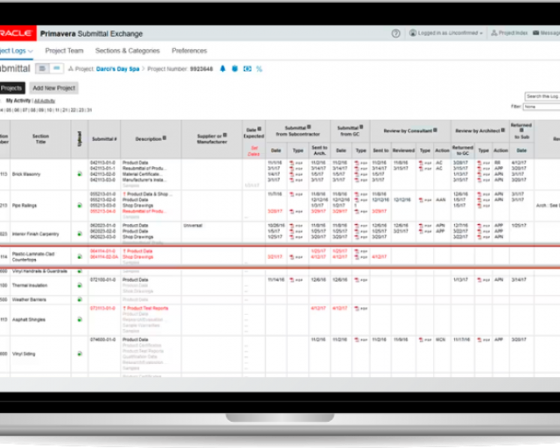
Task: Open Thermal Insulation's Review by Architect PDF
Action: coord(483,280)
